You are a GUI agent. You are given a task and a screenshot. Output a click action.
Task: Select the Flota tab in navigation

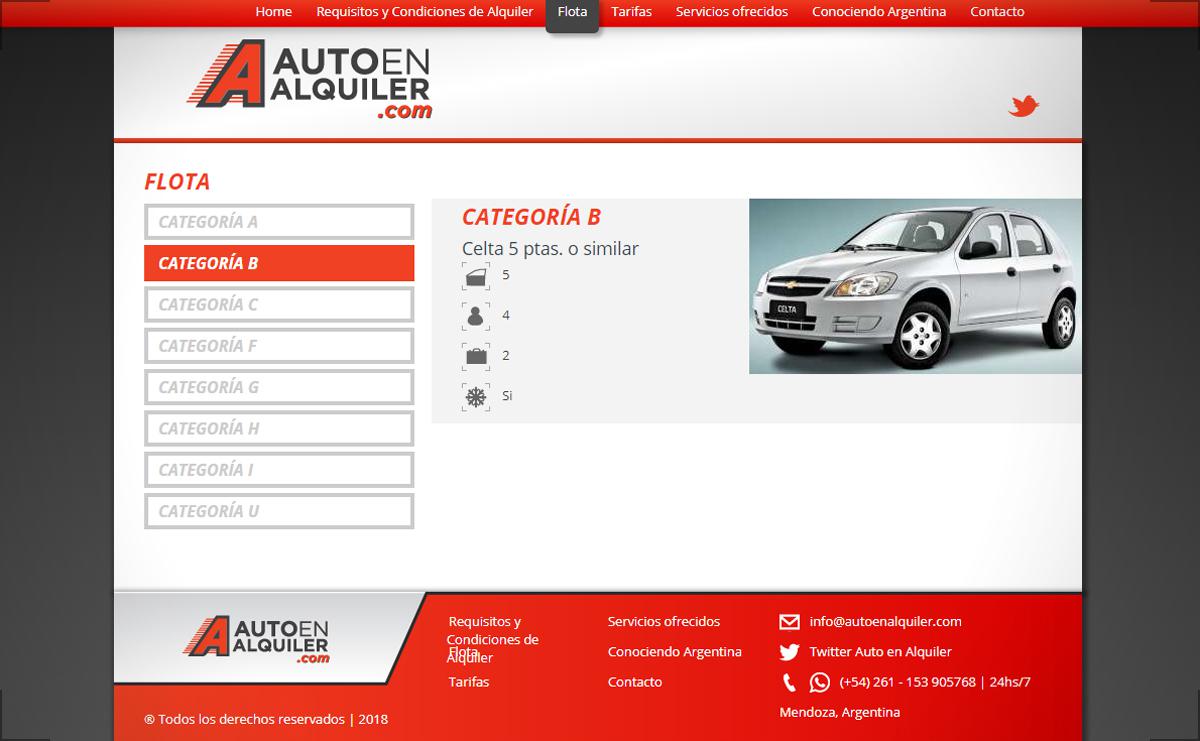572,13
